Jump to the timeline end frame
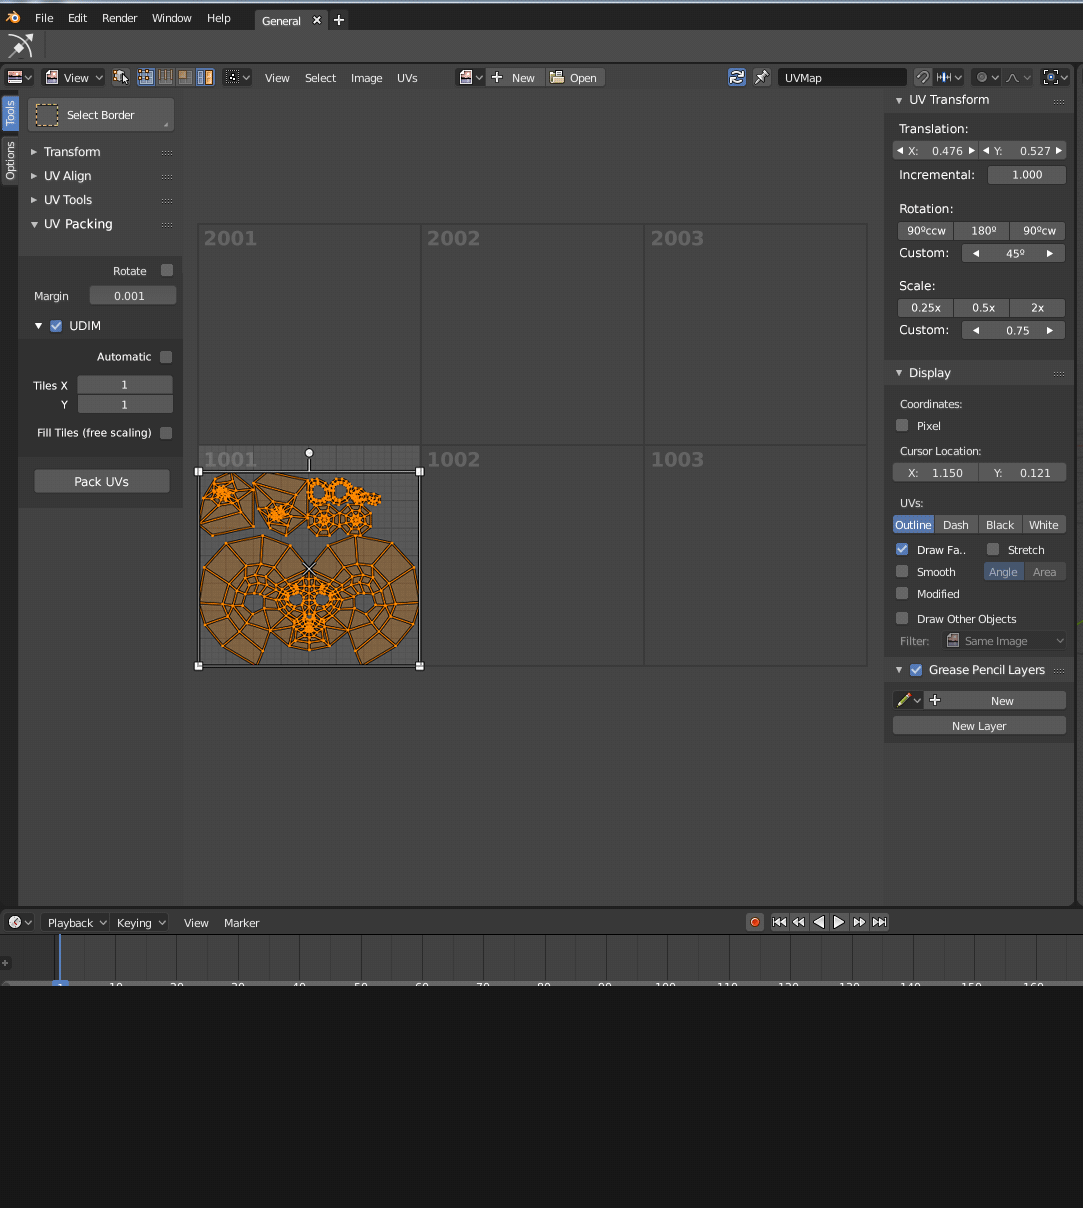Screen dimensions: 1083x1208 [x=879, y=922]
